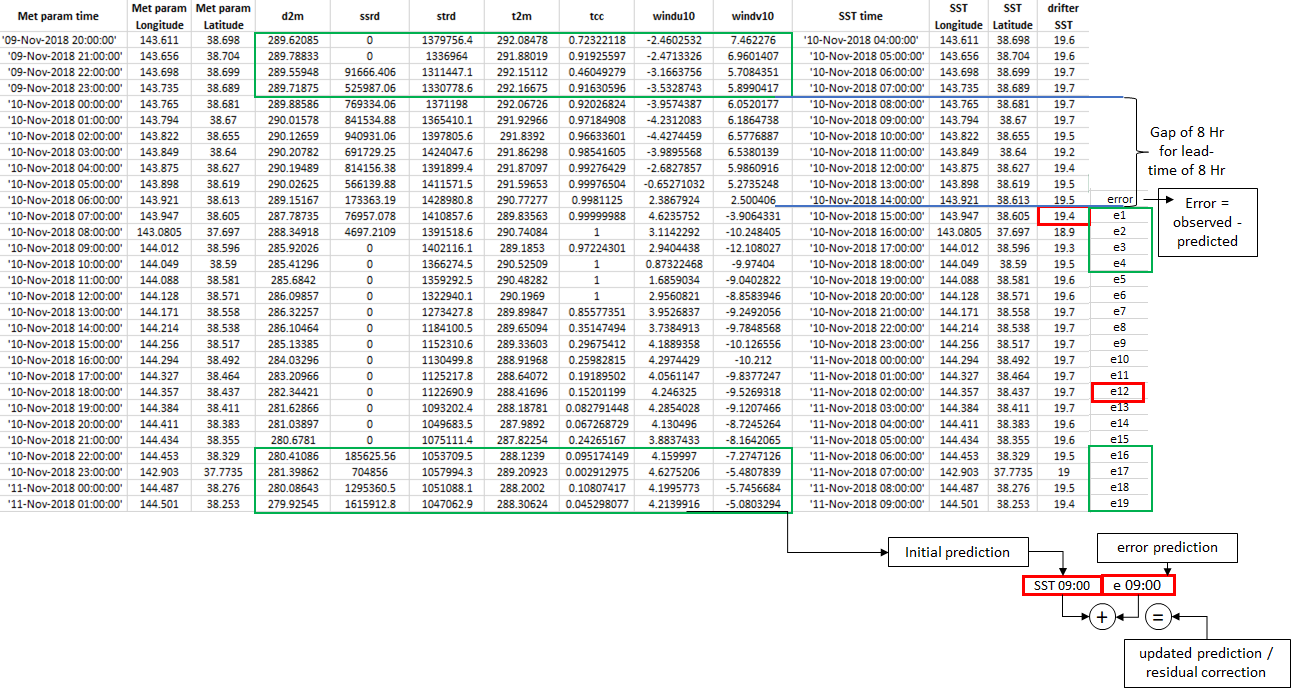Select error cell e19
Viewport: 1296px width, 695px height.
(1119, 504)
